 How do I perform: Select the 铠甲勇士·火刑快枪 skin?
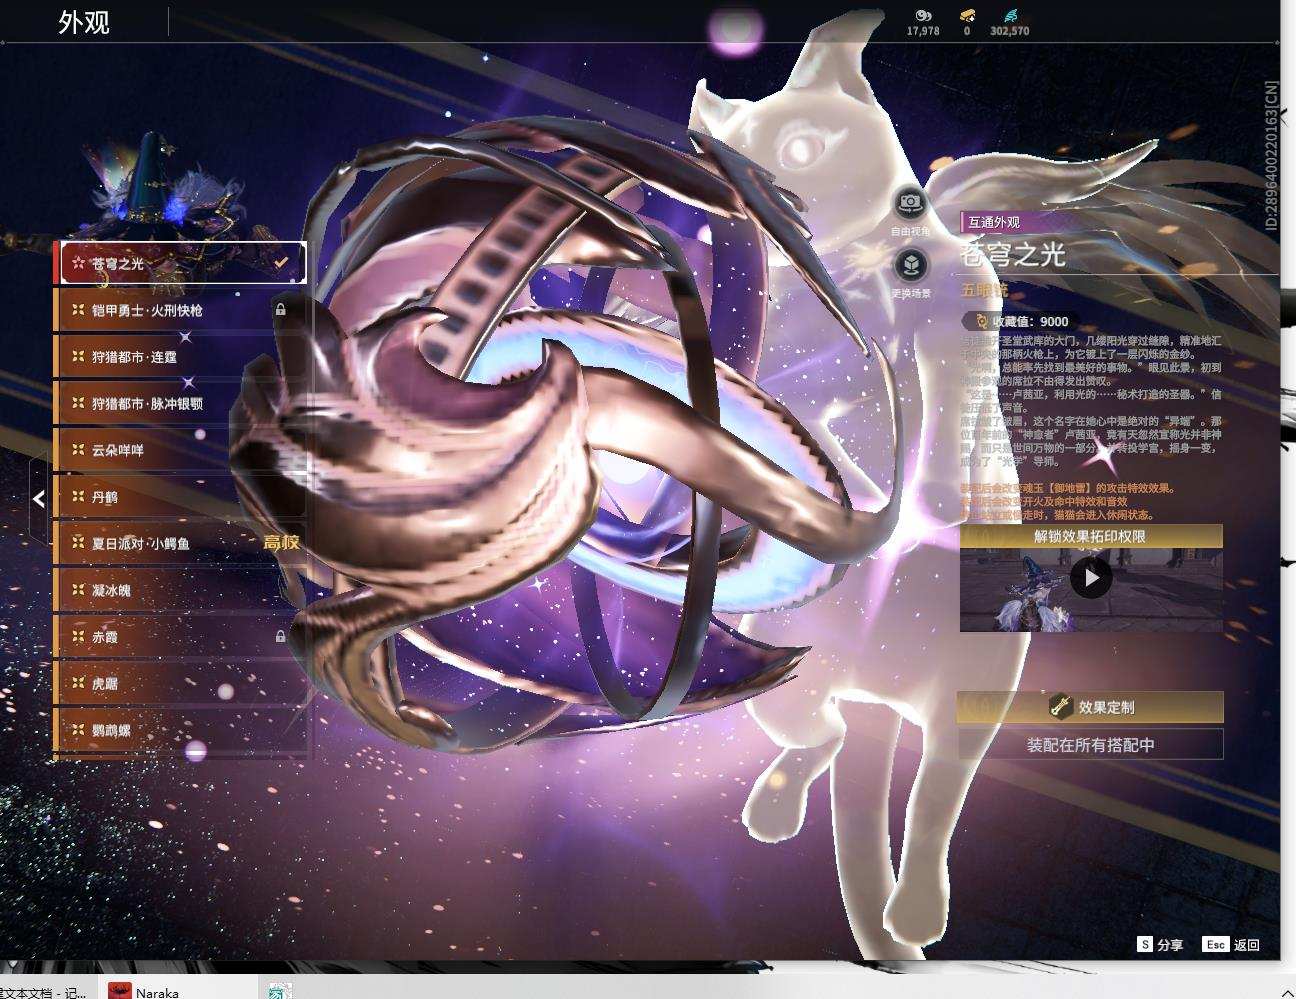pyautogui.click(x=180, y=310)
